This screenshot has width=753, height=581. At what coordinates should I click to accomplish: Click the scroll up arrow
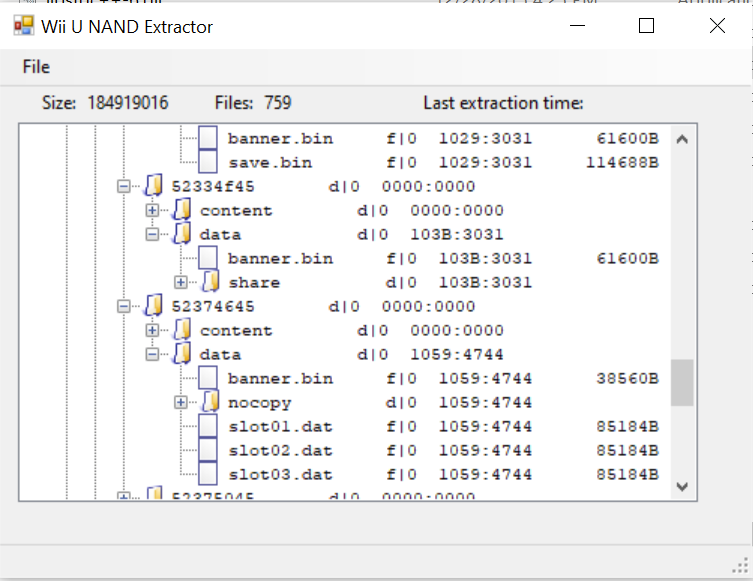pyautogui.click(x=682, y=140)
